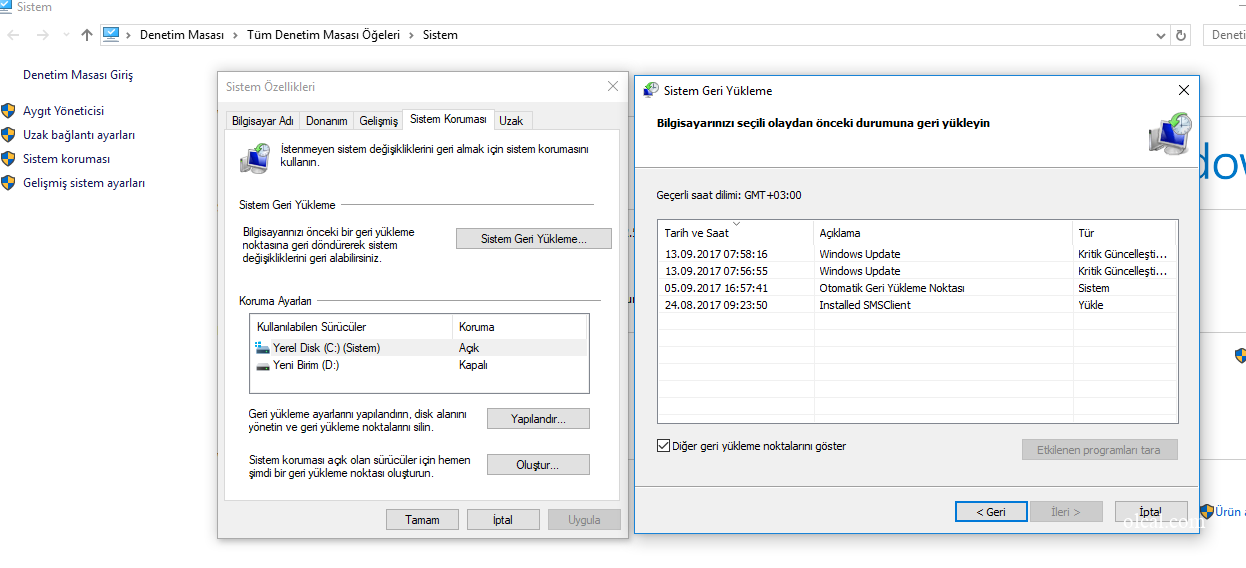1246x568 pixels.
Task: Click Koruma column header
Action: [520, 327]
